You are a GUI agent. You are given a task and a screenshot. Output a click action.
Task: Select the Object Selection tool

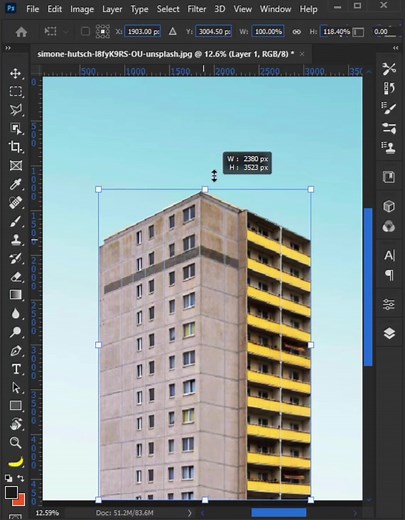pyautogui.click(x=15, y=128)
